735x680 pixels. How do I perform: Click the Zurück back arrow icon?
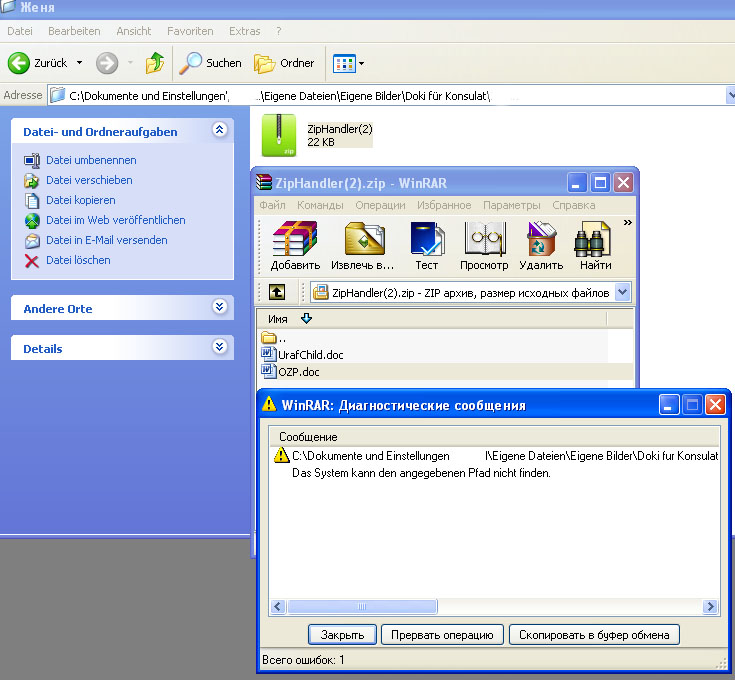[x=19, y=63]
